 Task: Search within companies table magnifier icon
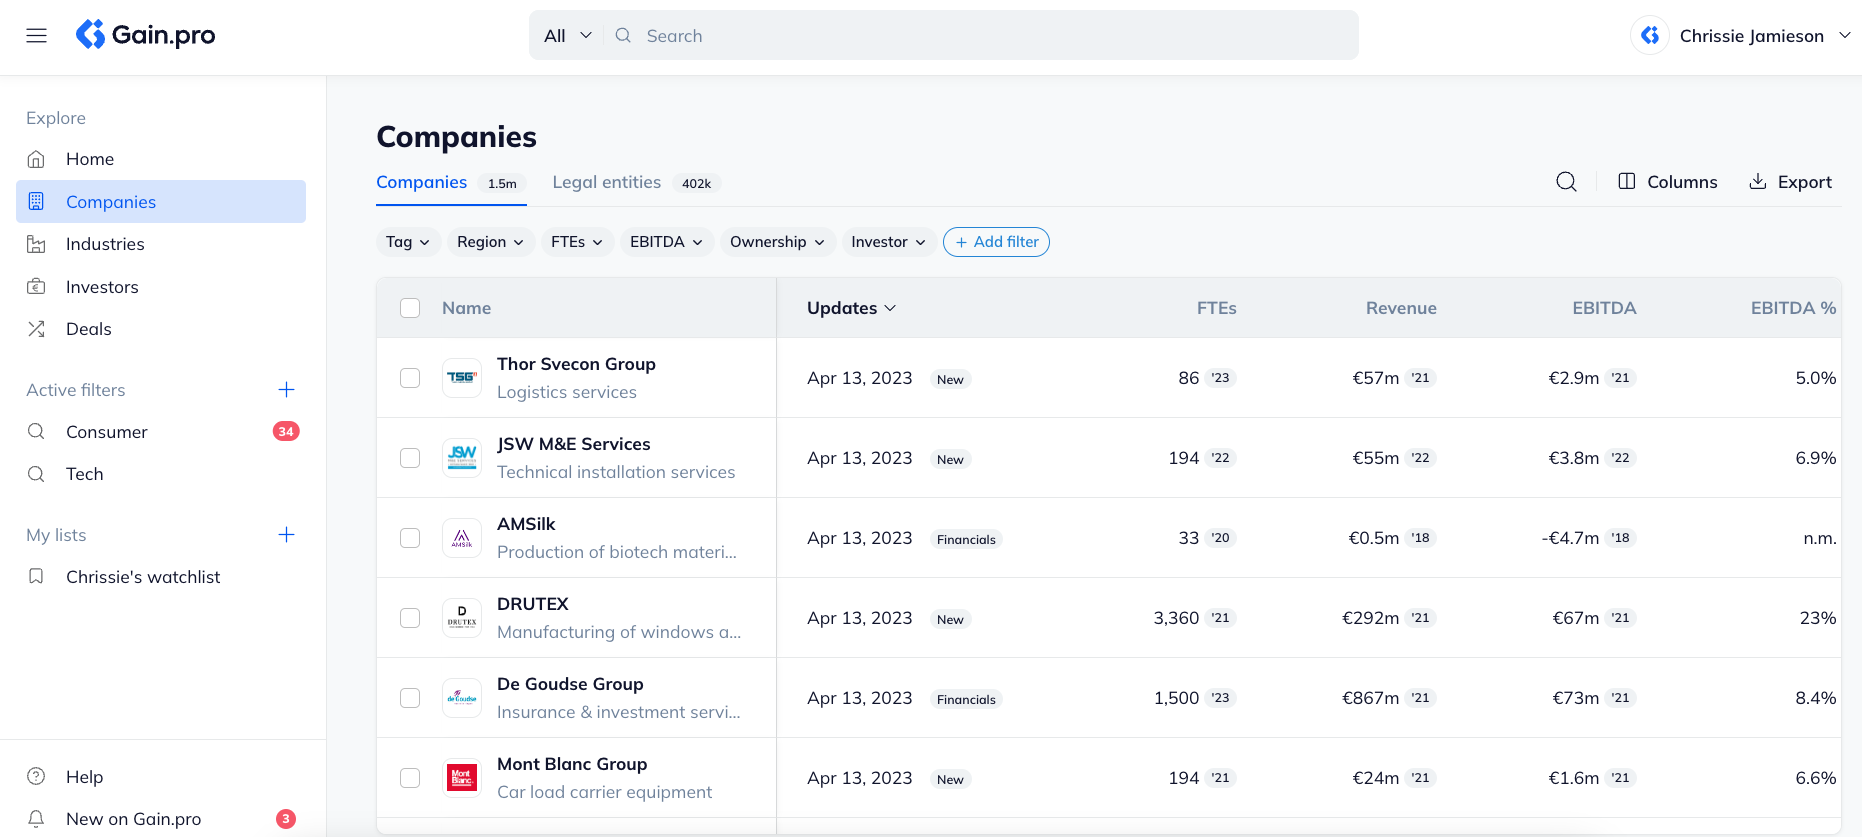pyautogui.click(x=1566, y=182)
